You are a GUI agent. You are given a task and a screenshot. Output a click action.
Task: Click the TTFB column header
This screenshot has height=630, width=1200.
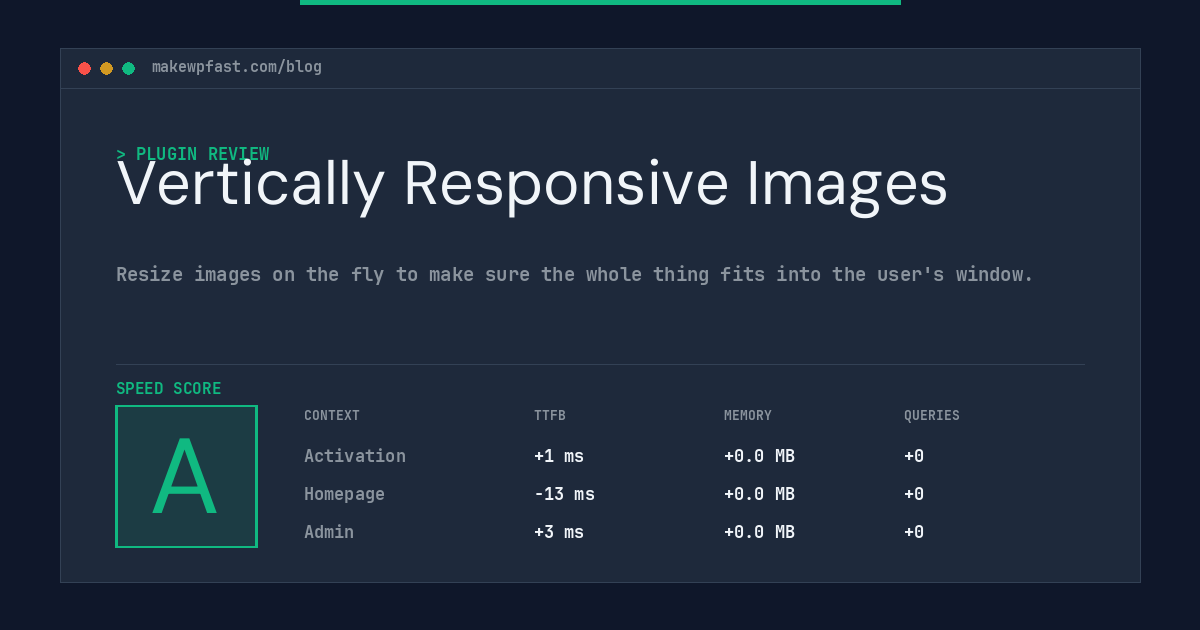[x=550, y=415]
